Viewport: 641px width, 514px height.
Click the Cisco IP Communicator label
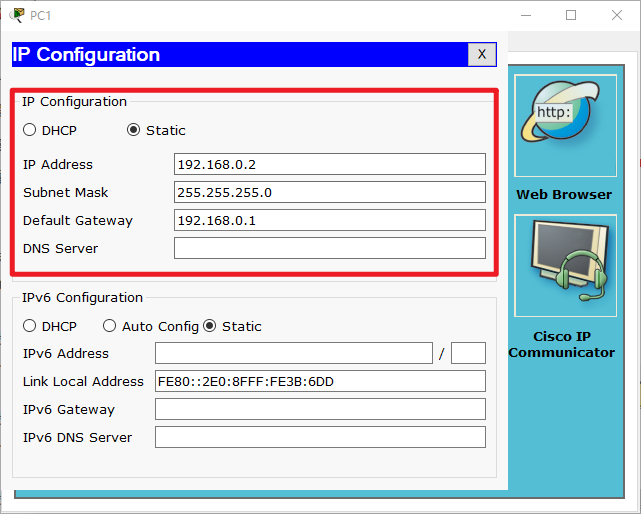coord(562,344)
